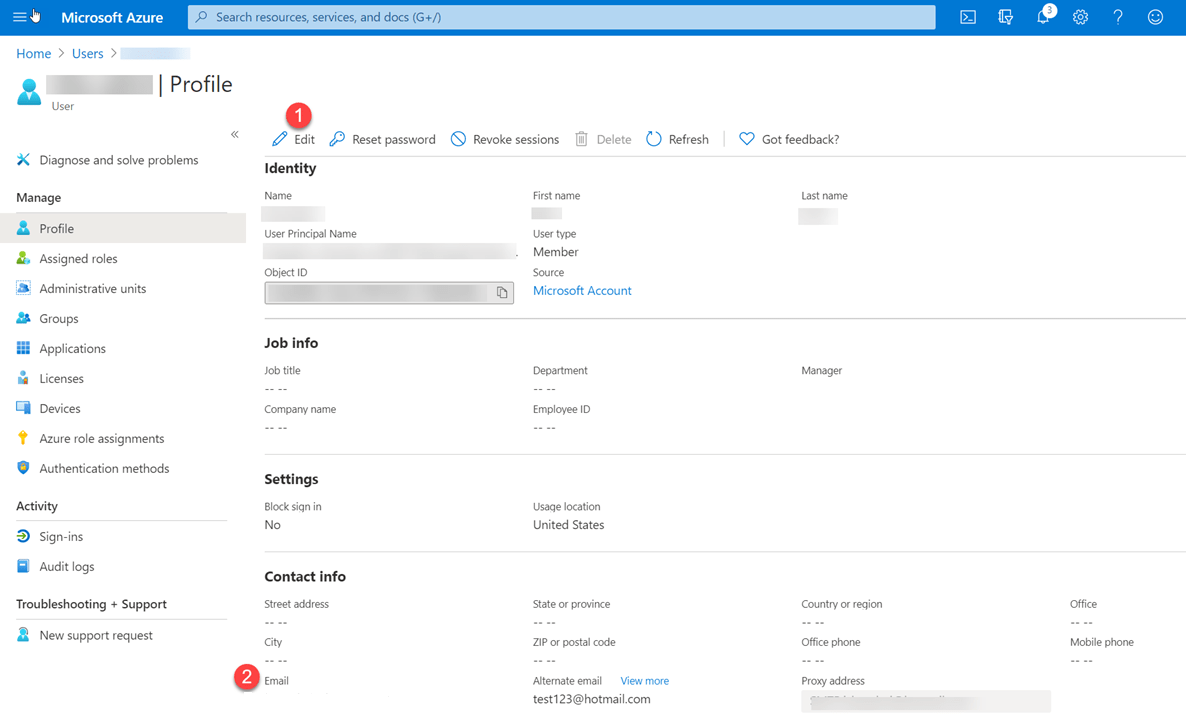Viewport: 1186px width, 723px height.
Task: Open Azure Cloud Shell from the top bar
Action: coord(967,17)
